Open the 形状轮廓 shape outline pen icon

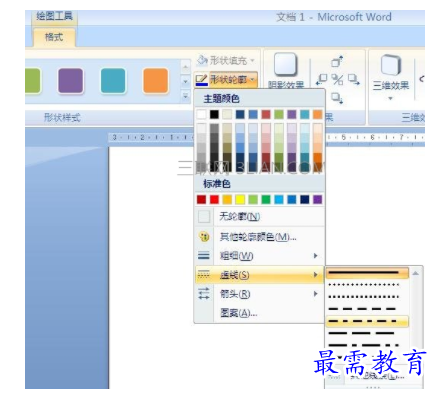[x=202, y=80]
